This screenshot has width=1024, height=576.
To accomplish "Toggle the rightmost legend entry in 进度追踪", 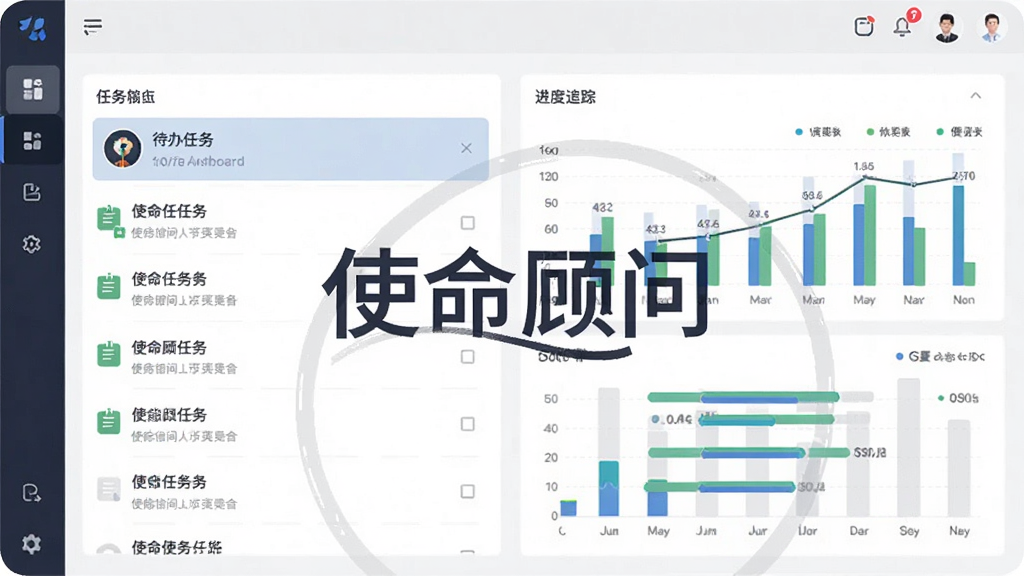I will point(959,132).
